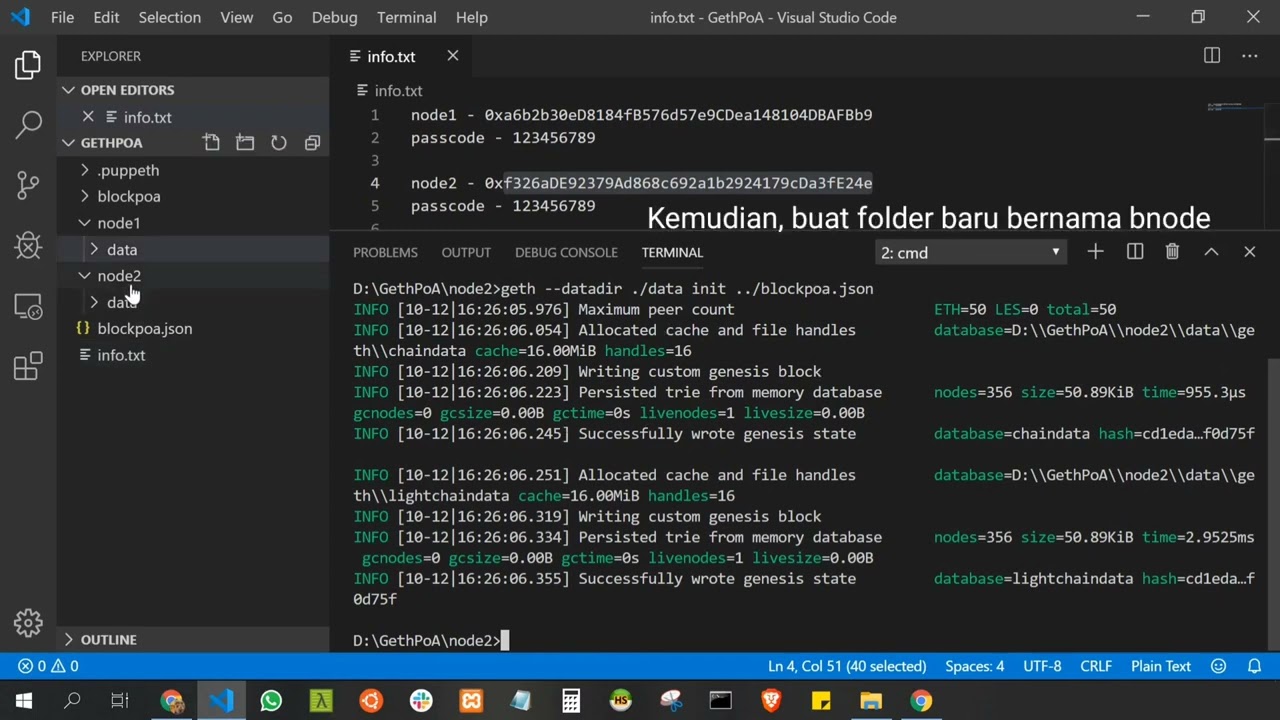1280x720 pixels.
Task: Close info.txt in Open Editors list
Action: (x=88, y=117)
